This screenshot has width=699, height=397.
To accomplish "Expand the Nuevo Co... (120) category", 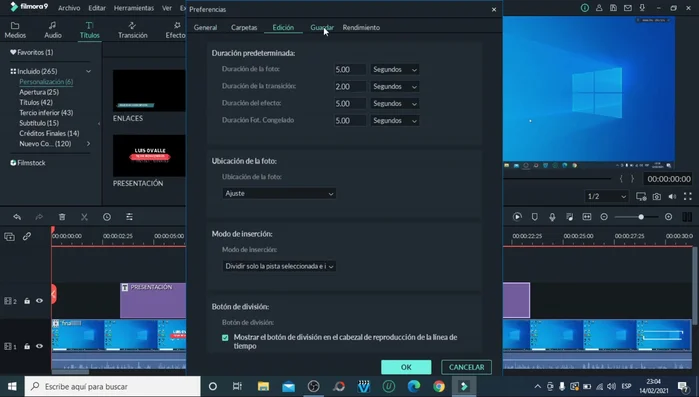I will point(88,143).
